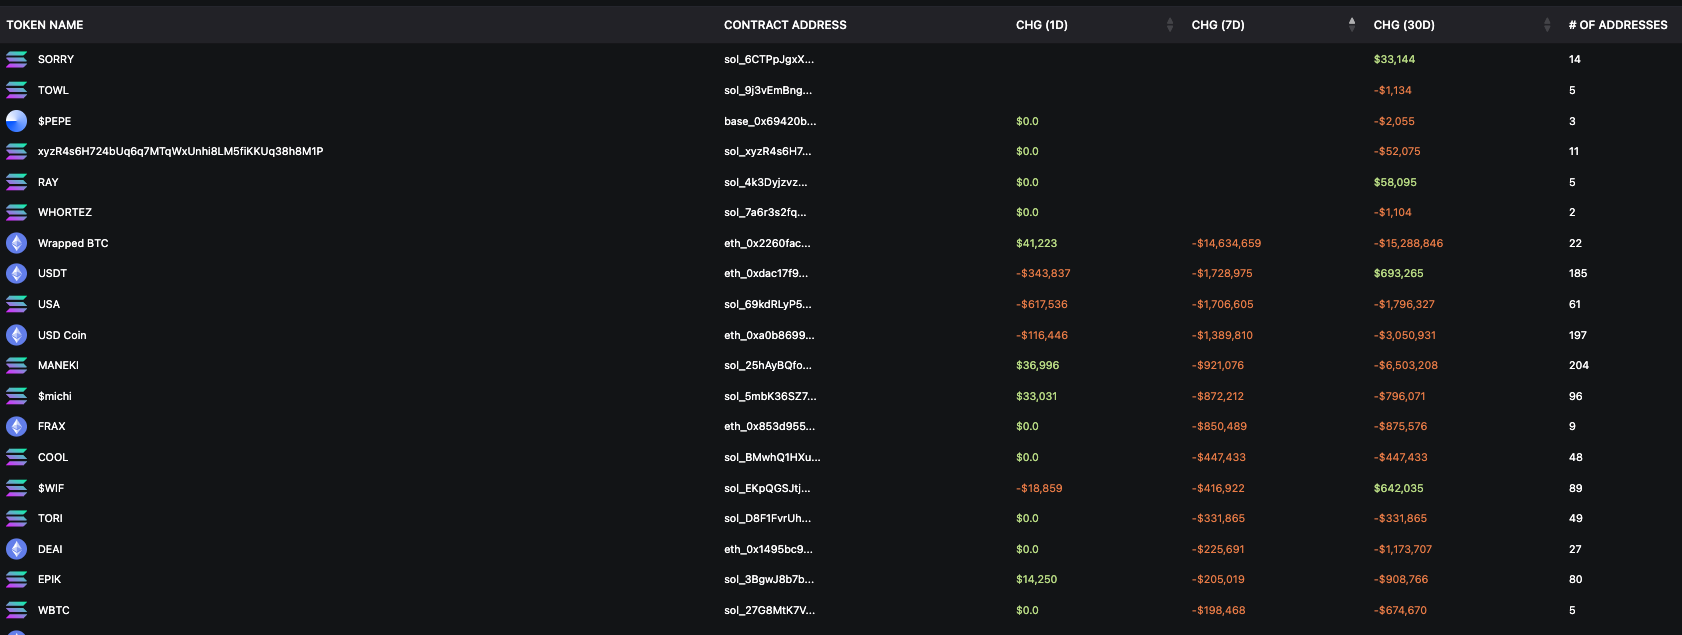Click the CHG (30D) header label

click(x=1404, y=25)
